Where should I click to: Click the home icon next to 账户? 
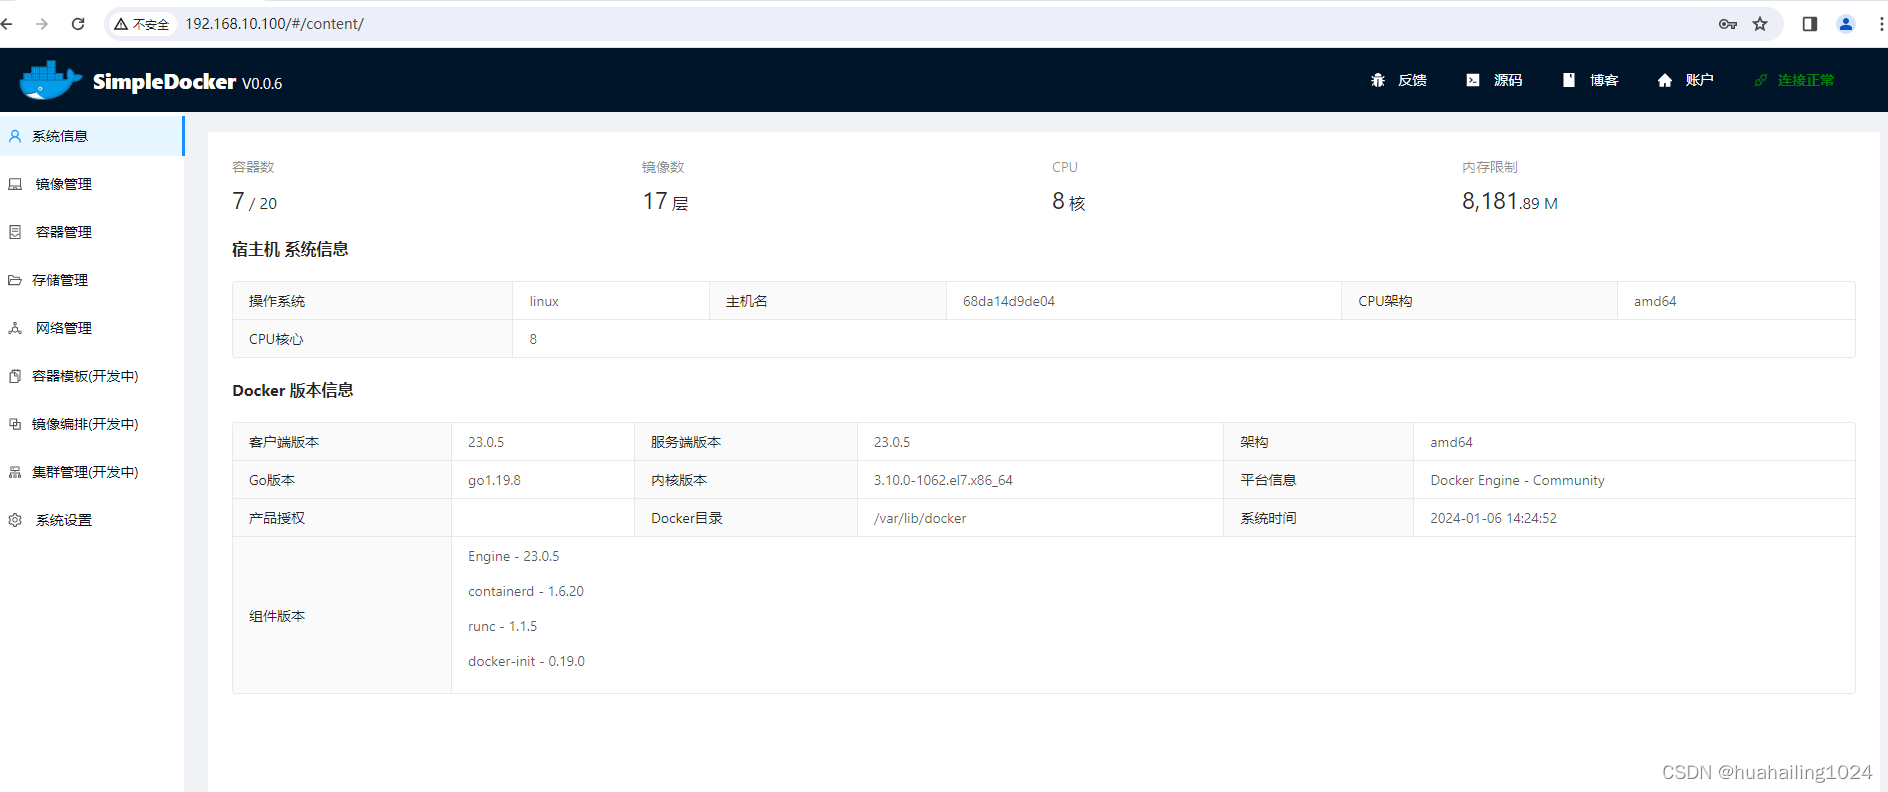(1665, 80)
